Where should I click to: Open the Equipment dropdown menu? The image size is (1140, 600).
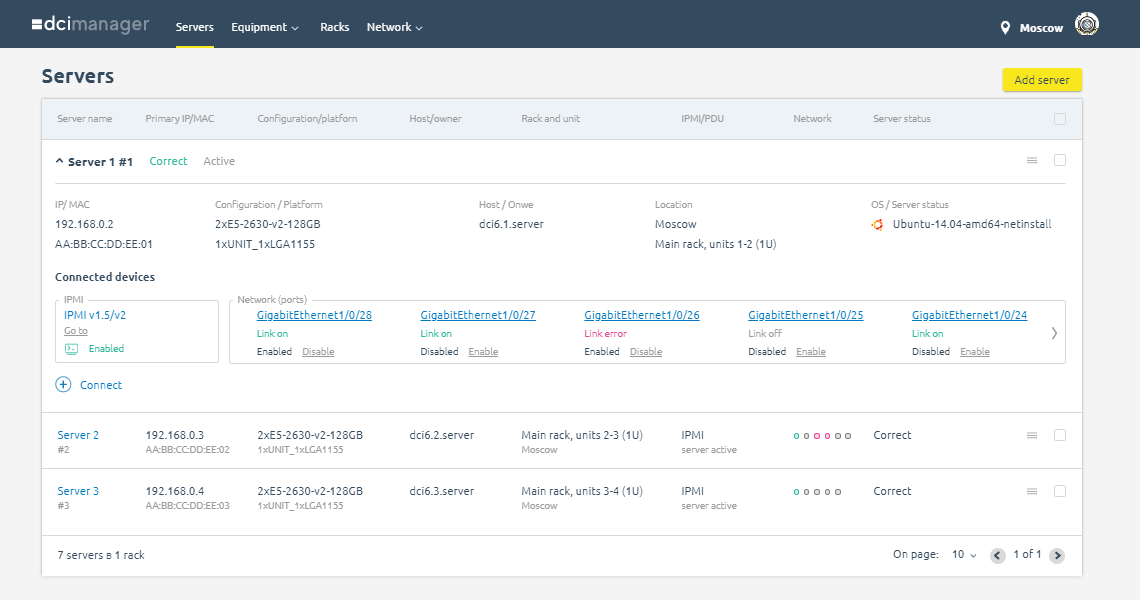point(265,27)
